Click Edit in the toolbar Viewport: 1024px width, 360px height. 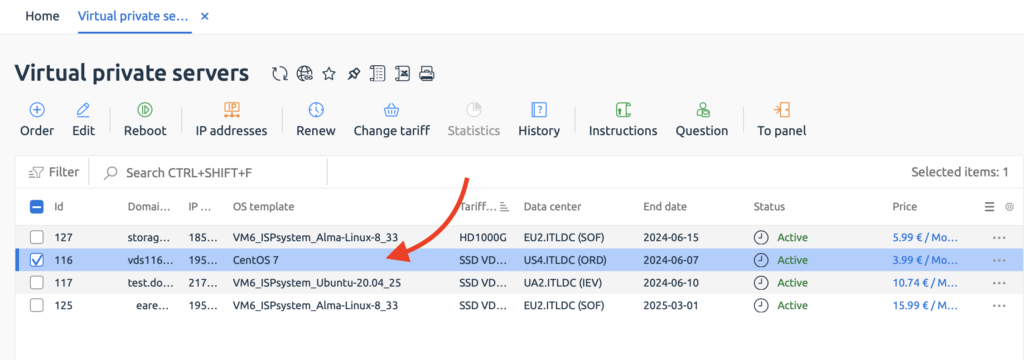(x=84, y=120)
